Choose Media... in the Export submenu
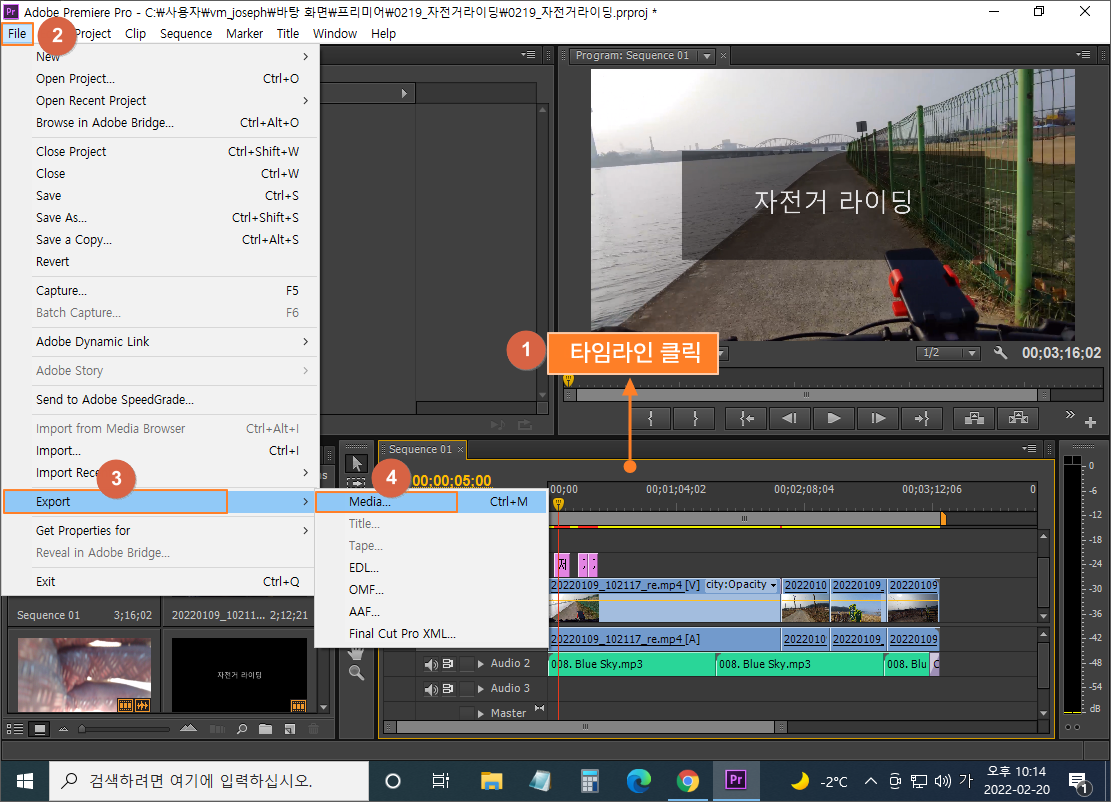1111x802 pixels. point(431,502)
